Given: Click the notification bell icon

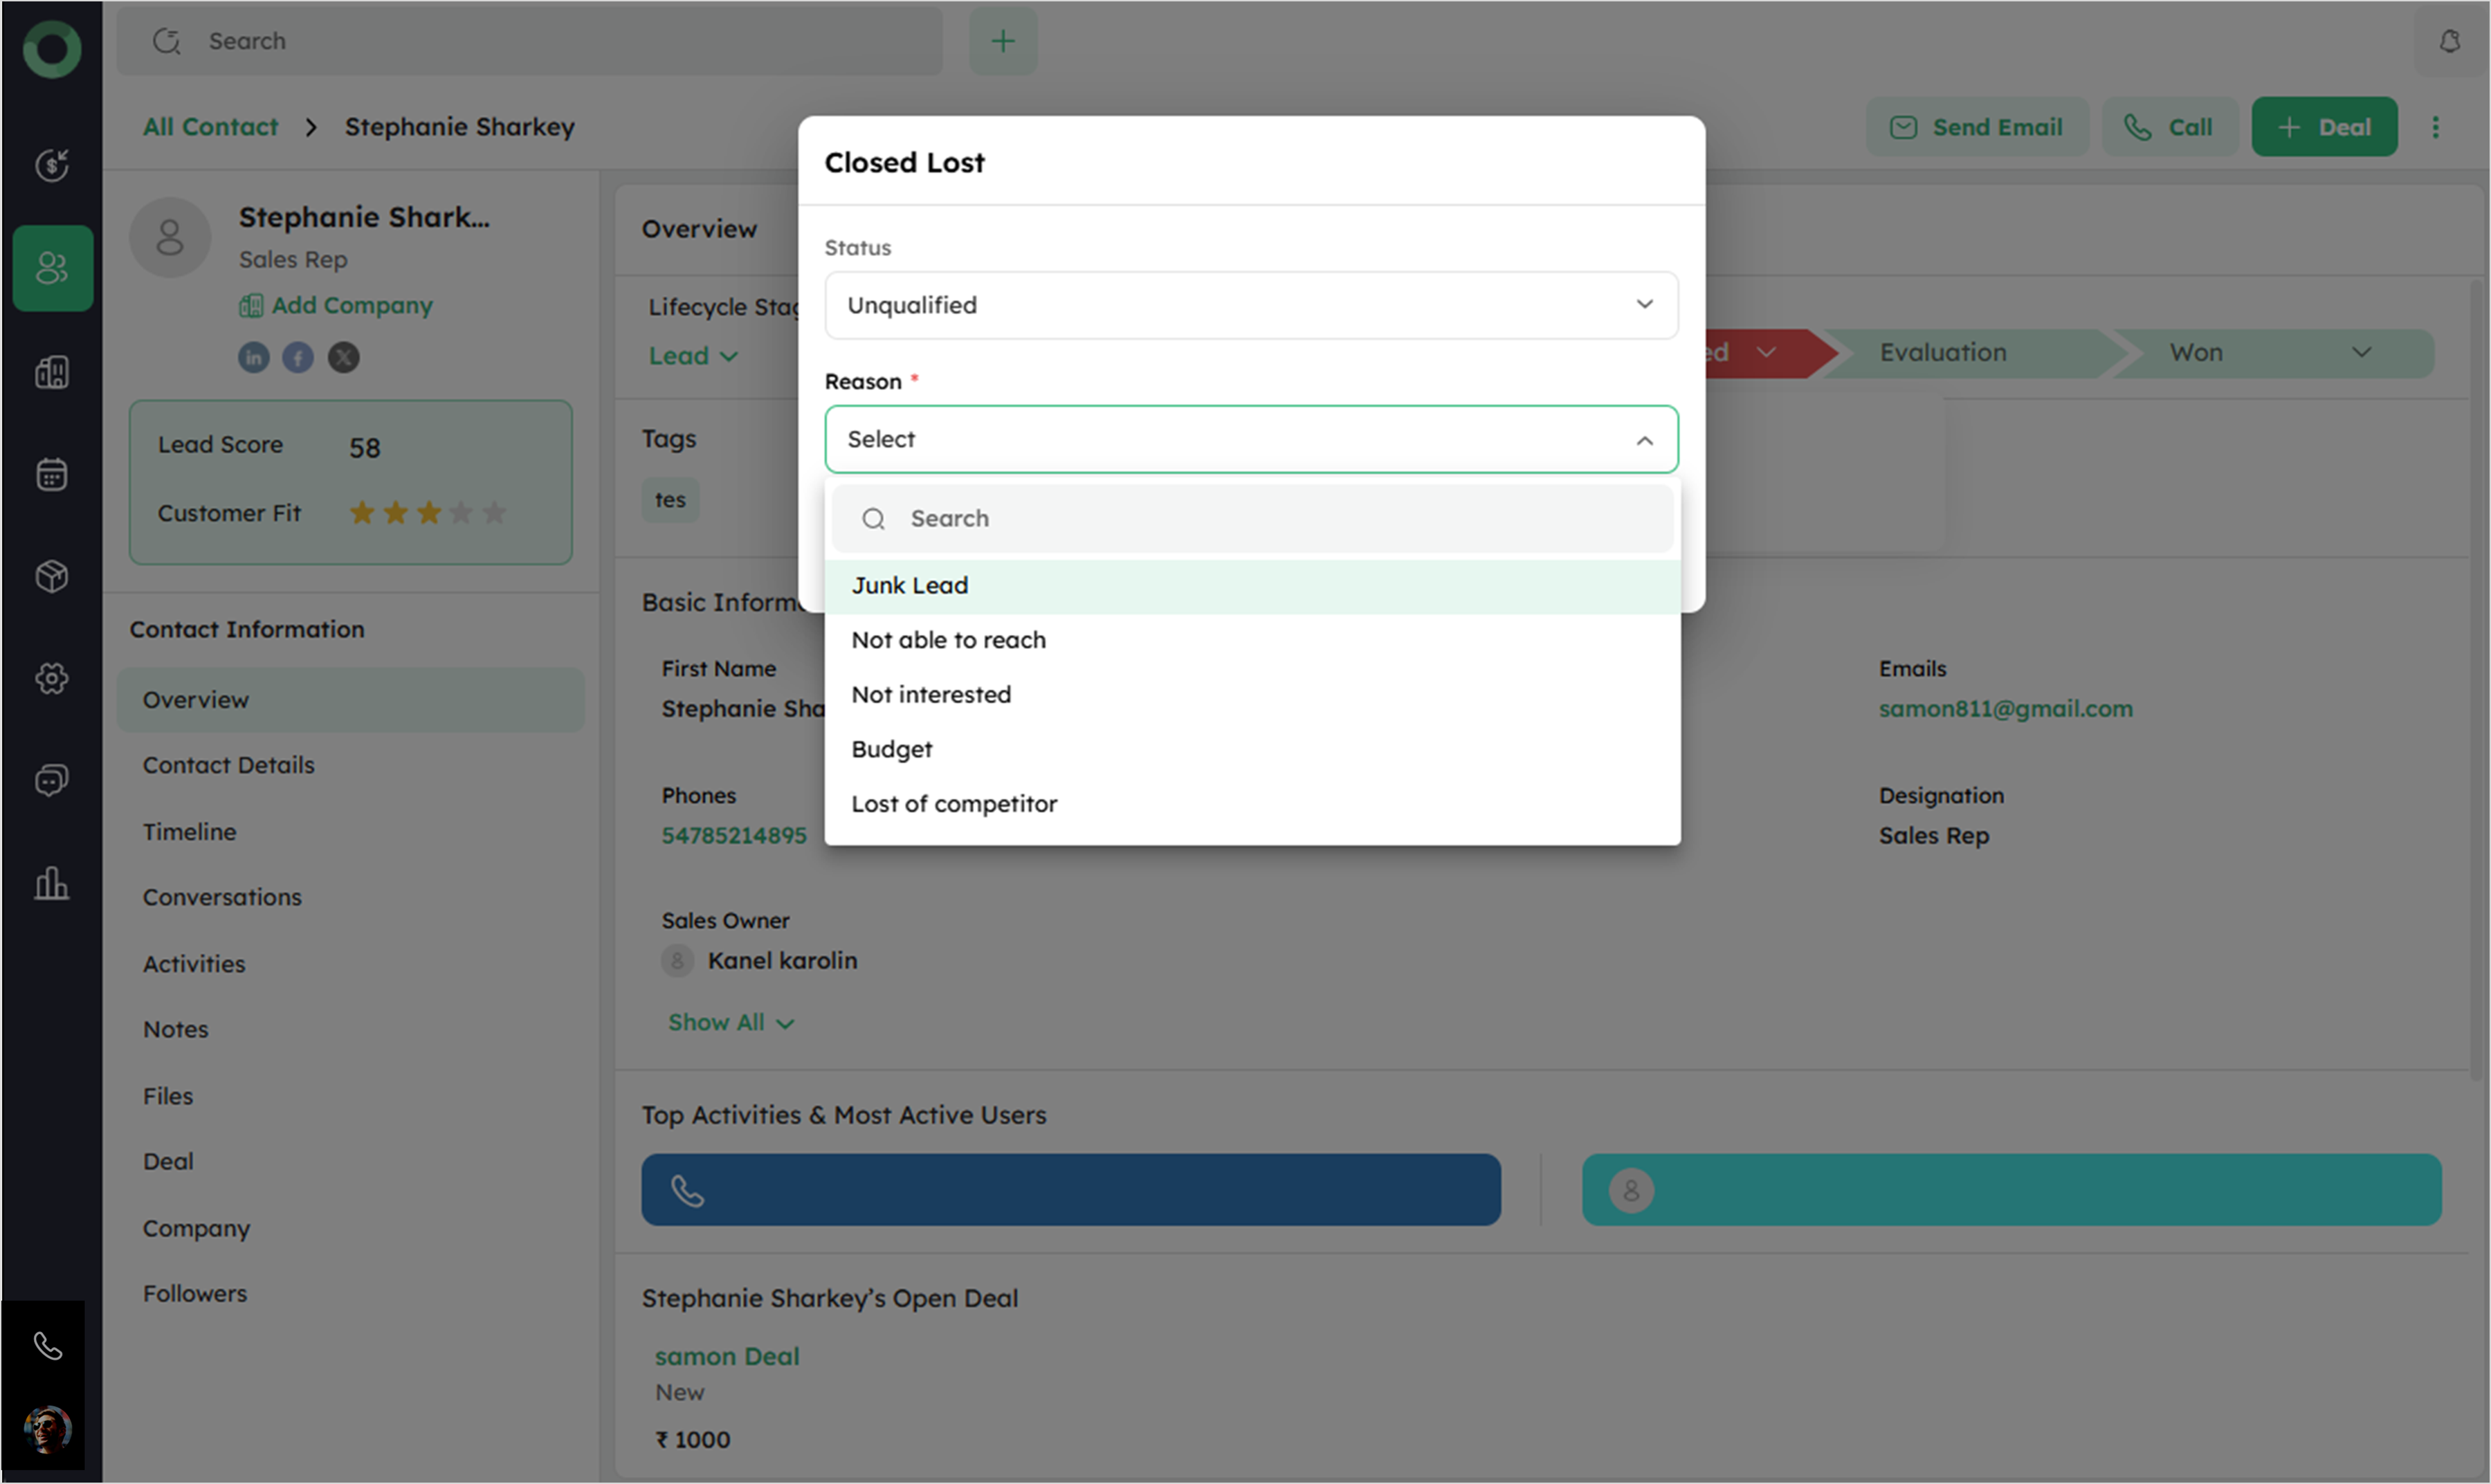Looking at the screenshot, I should (2449, 41).
